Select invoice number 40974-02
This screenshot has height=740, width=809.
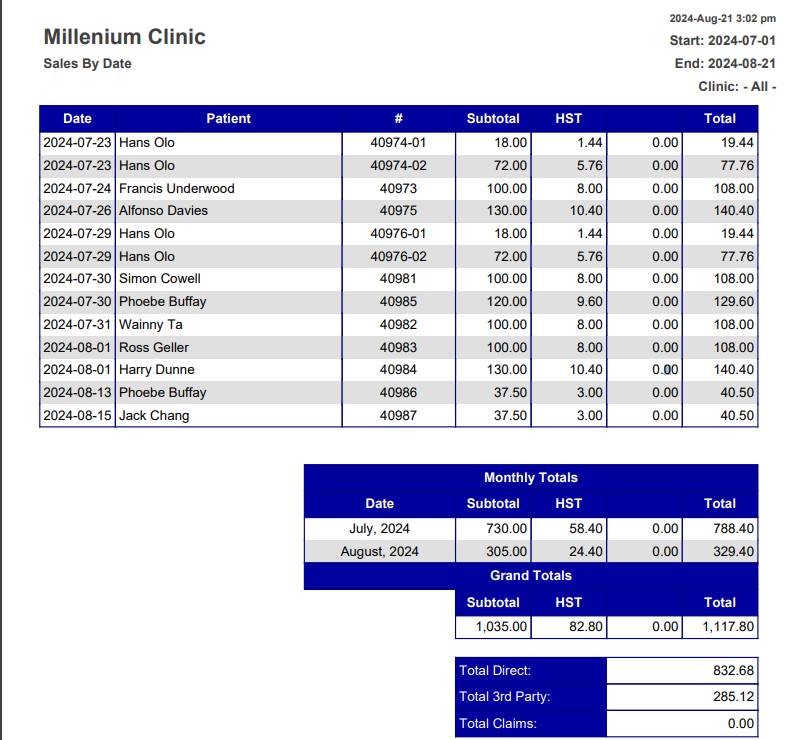tap(398, 166)
